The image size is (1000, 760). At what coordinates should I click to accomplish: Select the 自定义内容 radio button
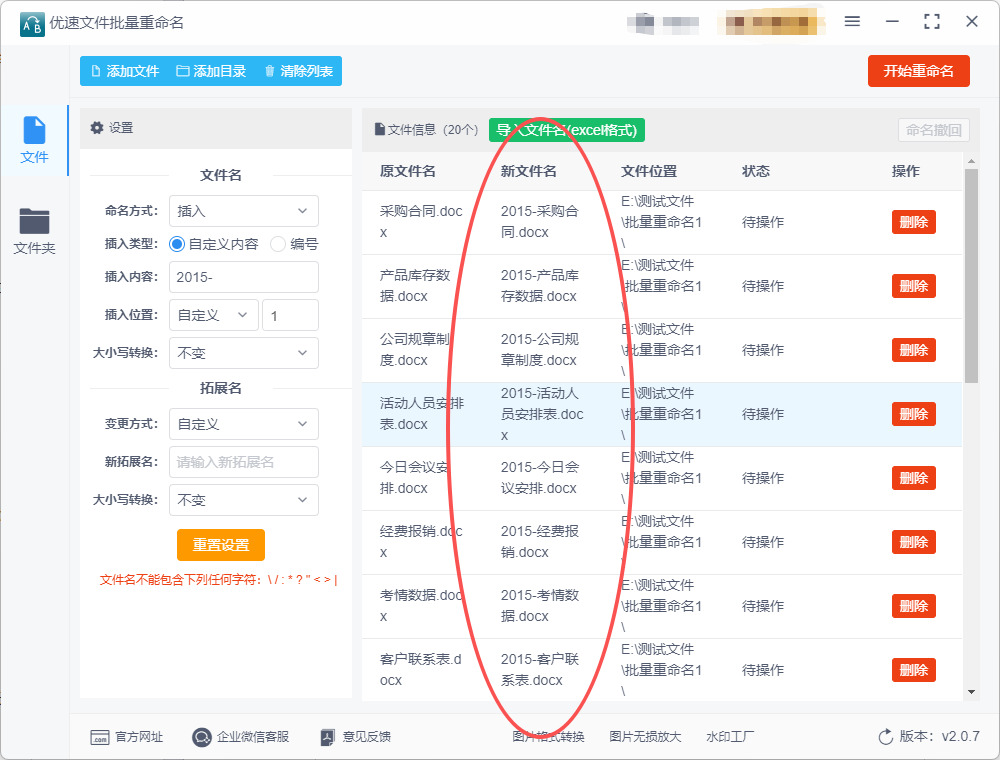pos(177,244)
